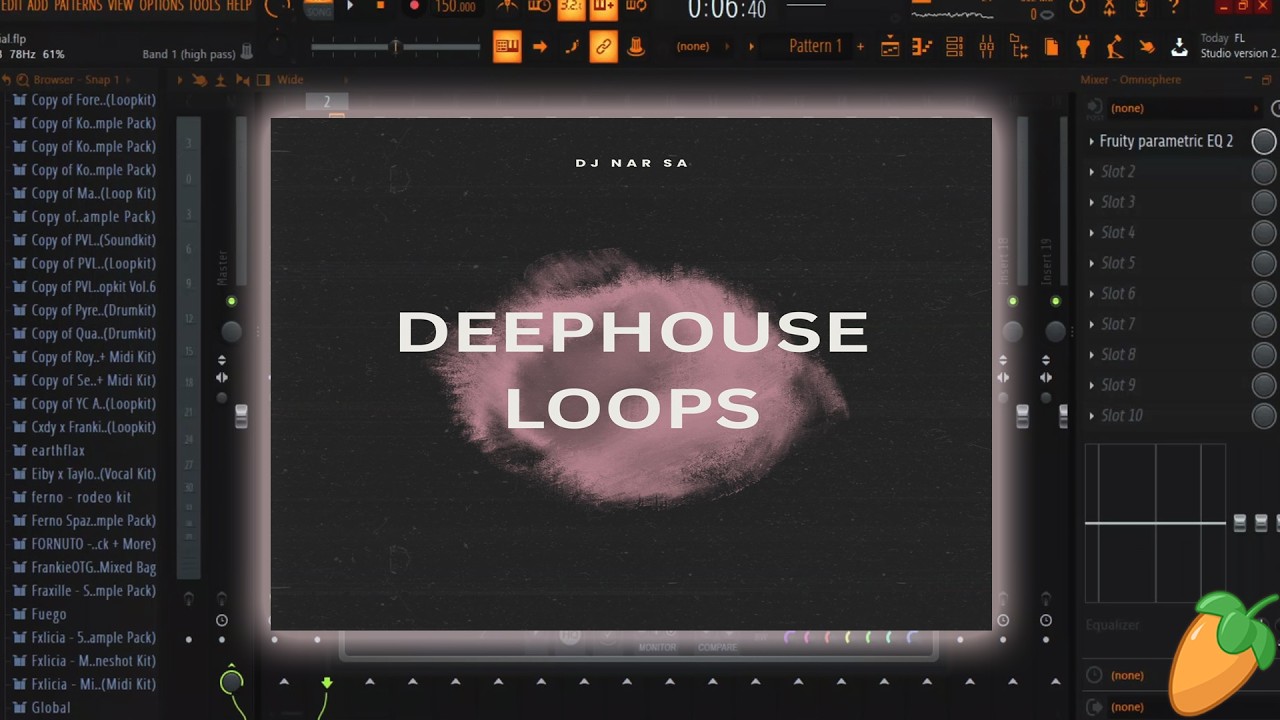The image size is (1280, 720).
Task: Click the 0:06:40 time display
Action: pyautogui.click(x=727, y=9)
